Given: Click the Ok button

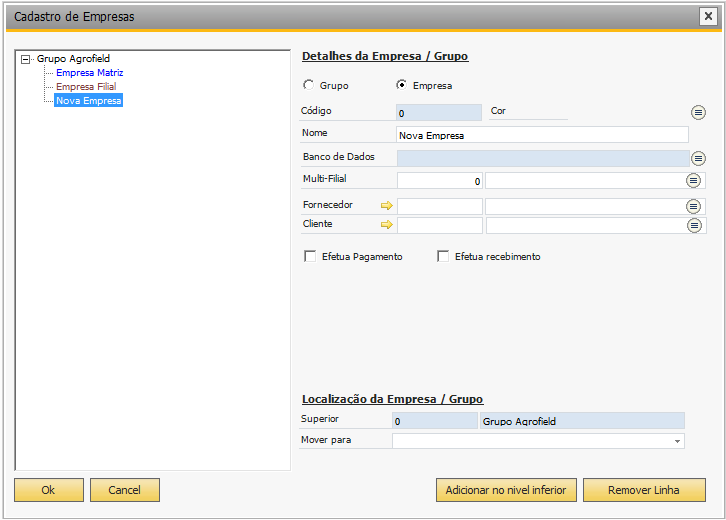Looking at the screenshot, I should pos(49,490).
